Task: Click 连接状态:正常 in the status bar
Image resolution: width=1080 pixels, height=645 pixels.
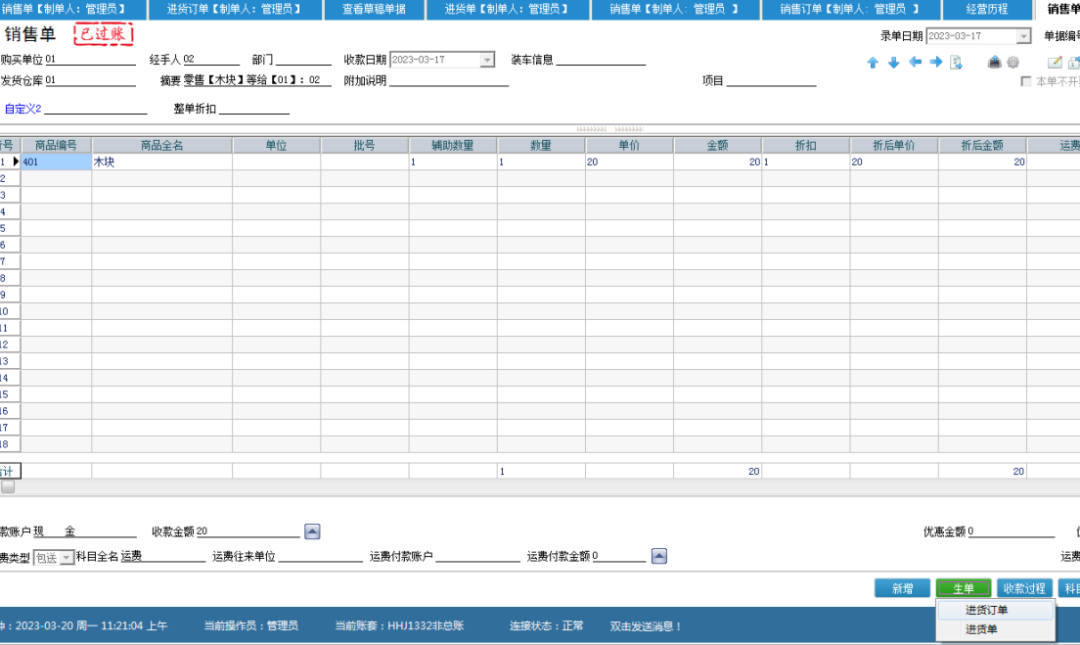Action: coord(546,626)
